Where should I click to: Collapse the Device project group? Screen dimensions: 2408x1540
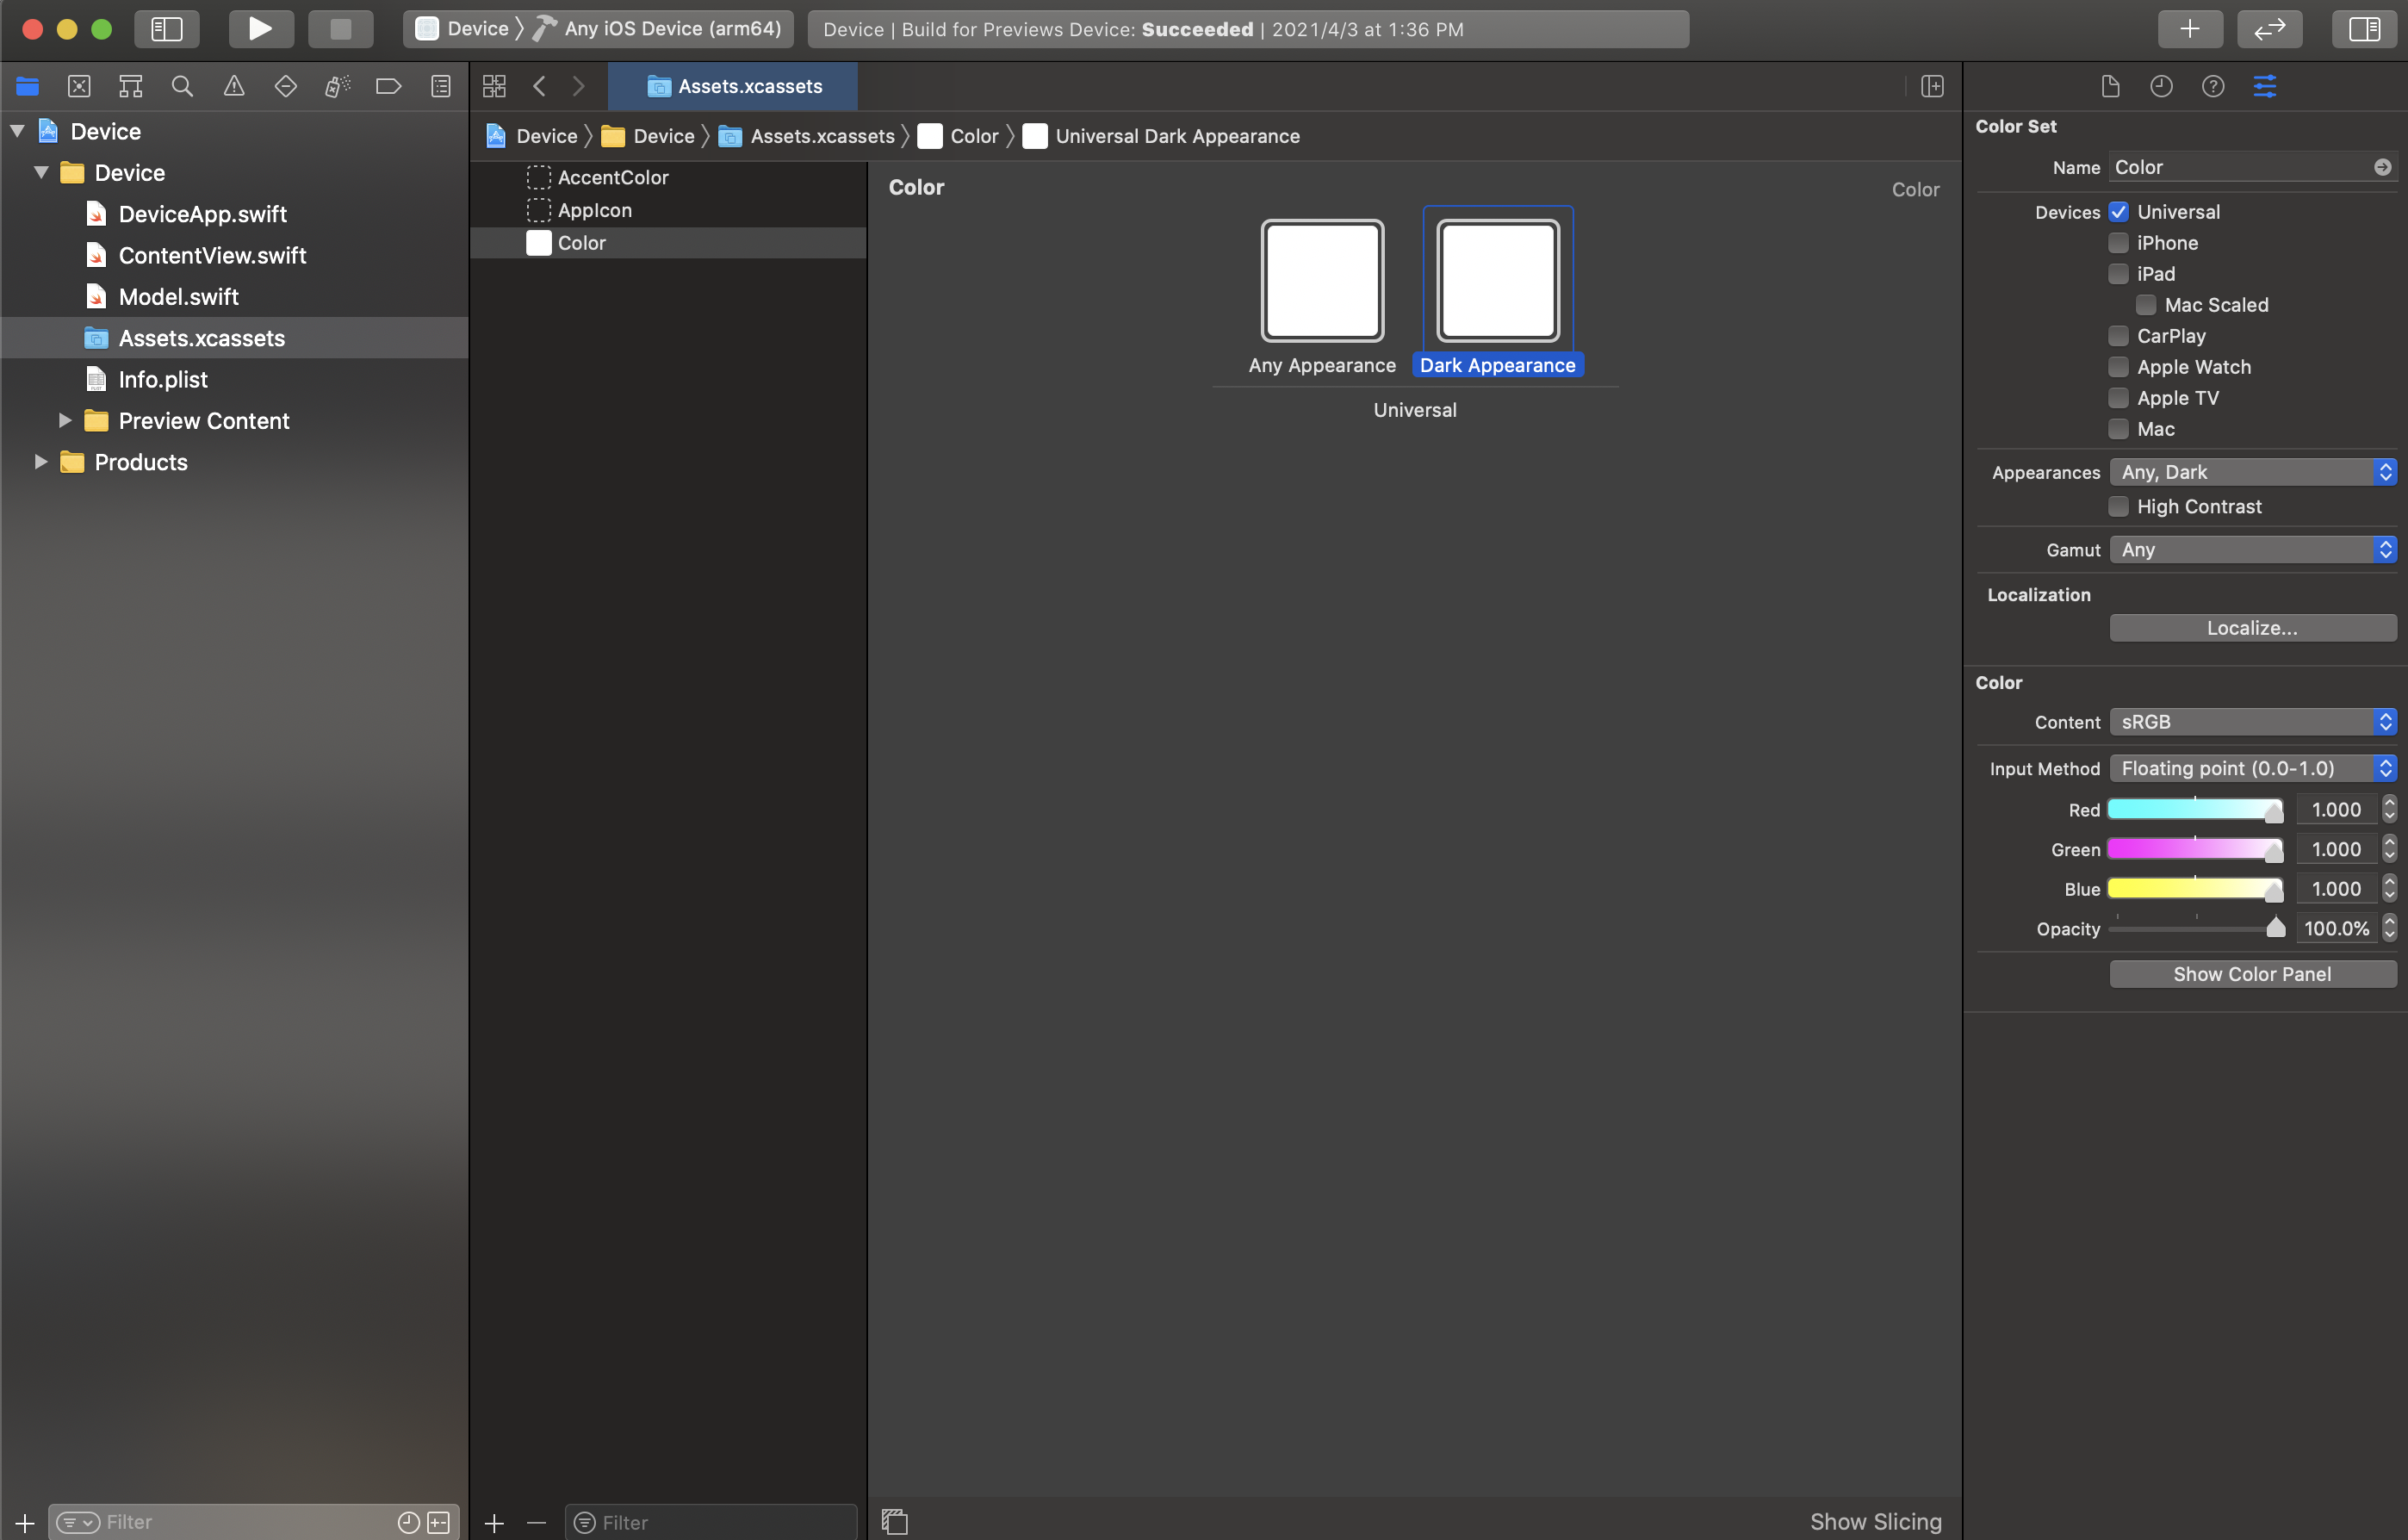(17, 131)
